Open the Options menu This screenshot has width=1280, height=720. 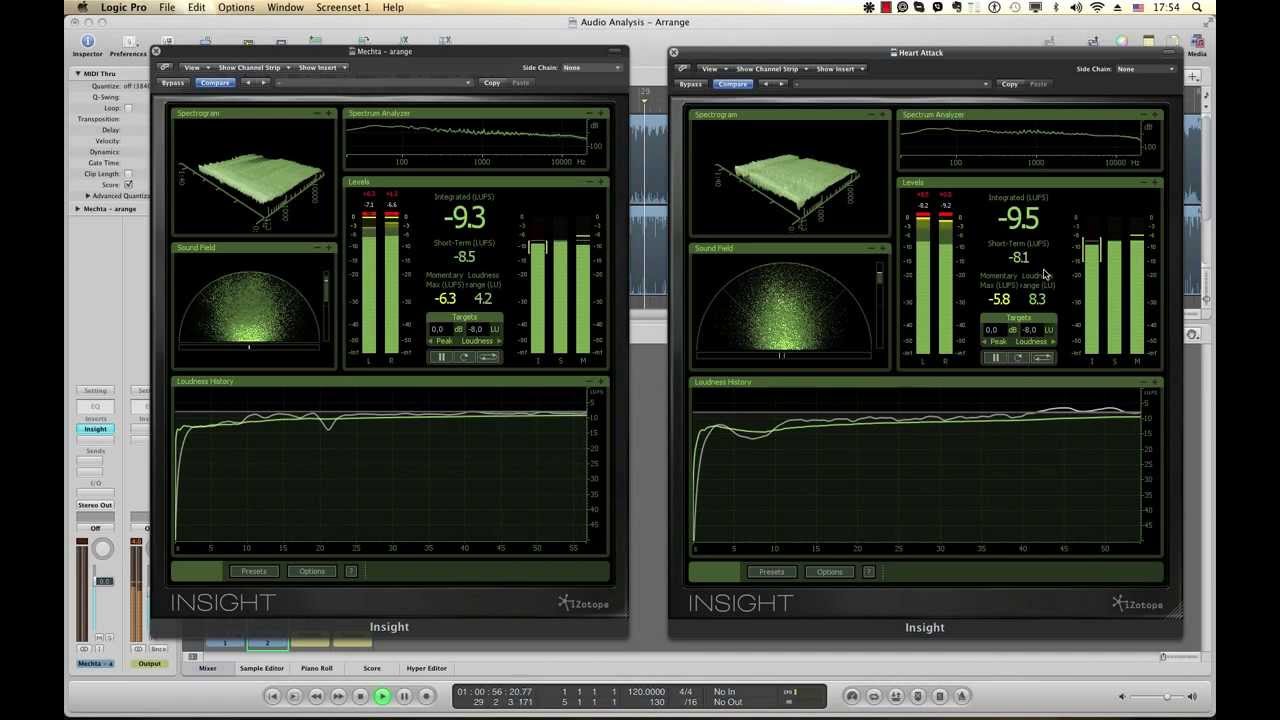click(x=236, y=7)
